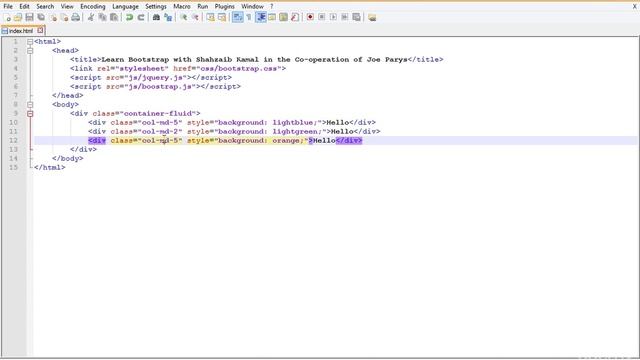Undo the last edit with the green arrow
This screenshot has width=640, height=360.
coord(129,17)
